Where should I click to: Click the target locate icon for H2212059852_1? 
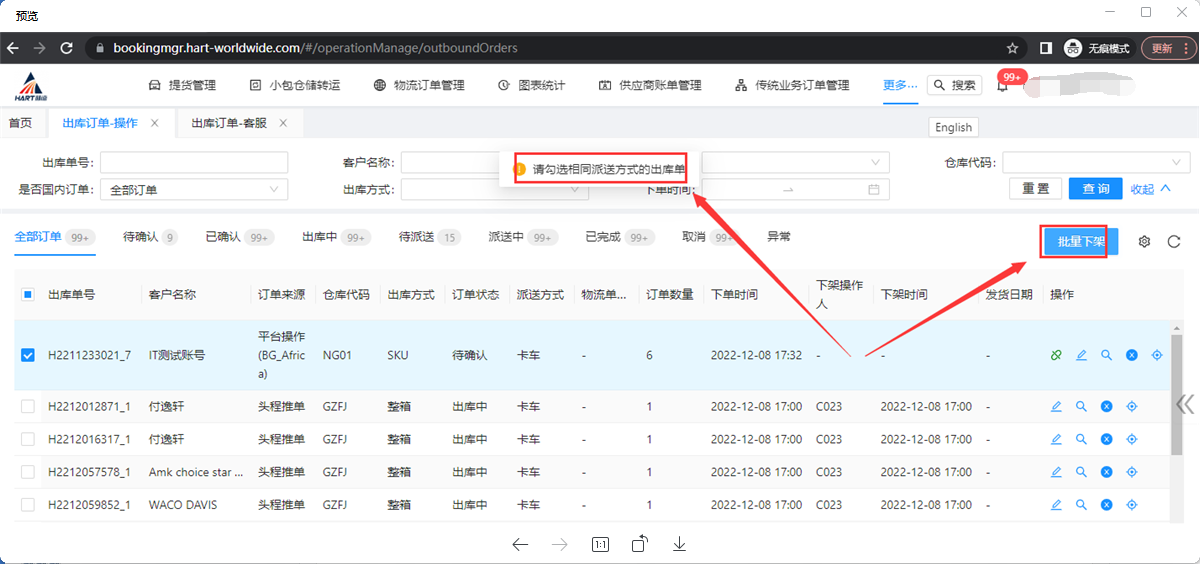tap(1133, 505)
